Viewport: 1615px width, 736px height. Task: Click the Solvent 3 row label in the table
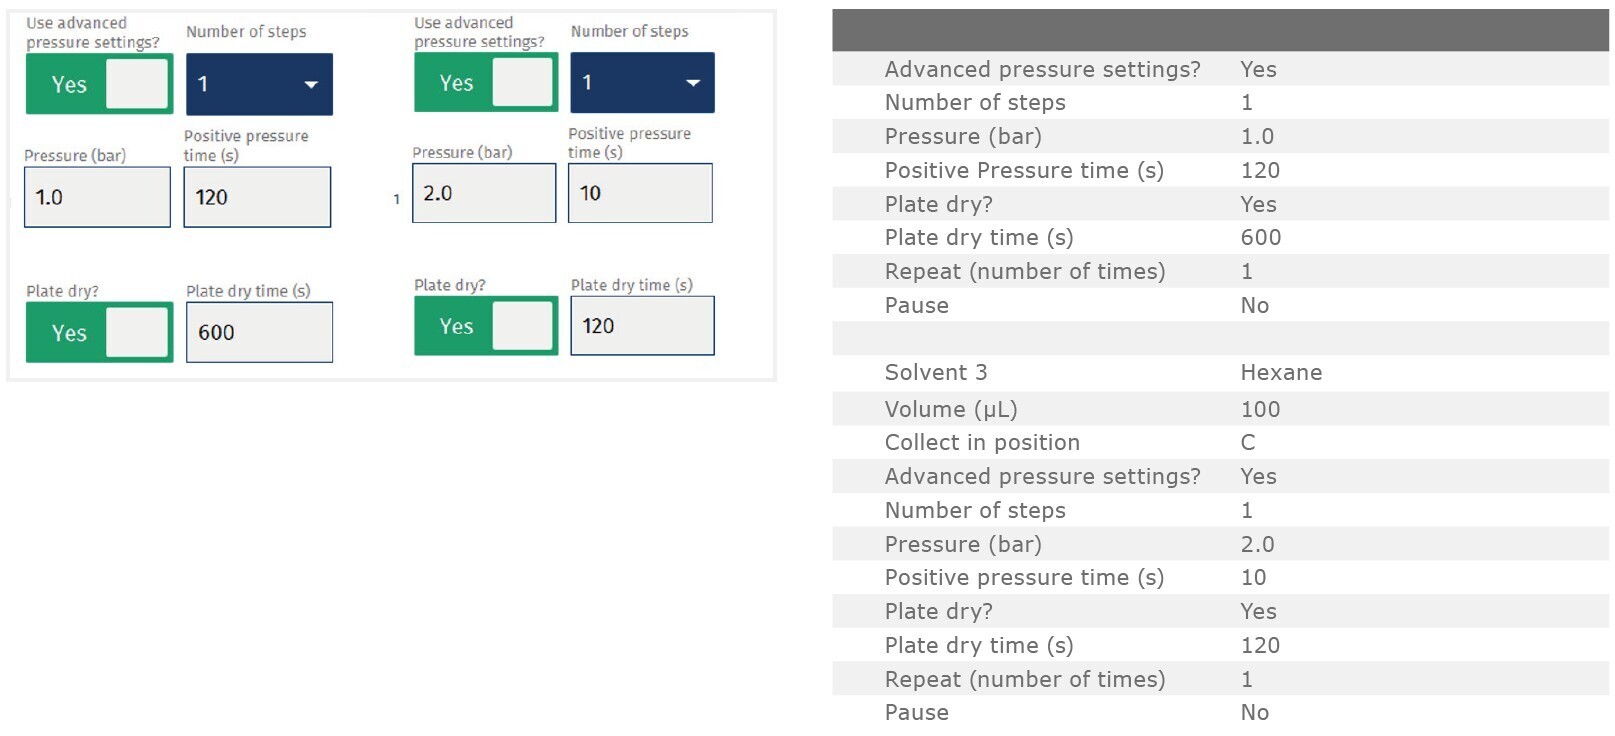(935, 373)
